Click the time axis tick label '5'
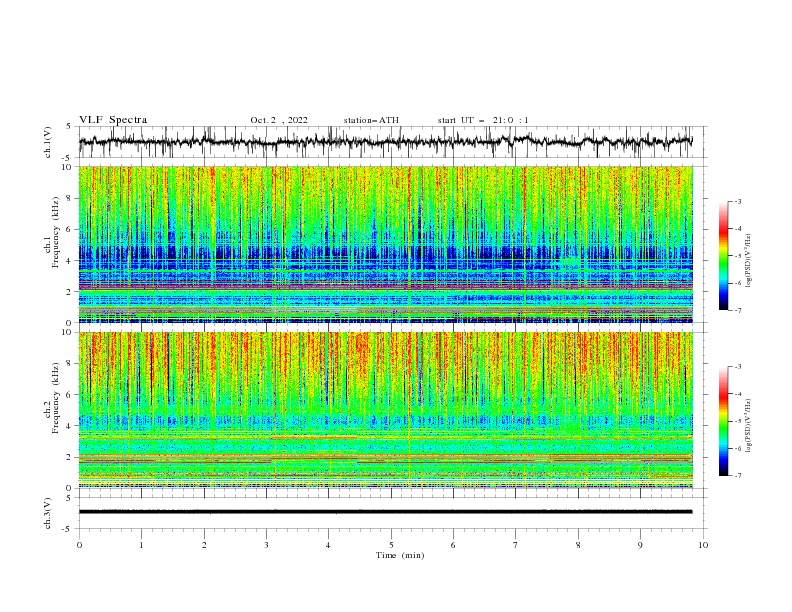The image size is (792, 612). [391, 545]
